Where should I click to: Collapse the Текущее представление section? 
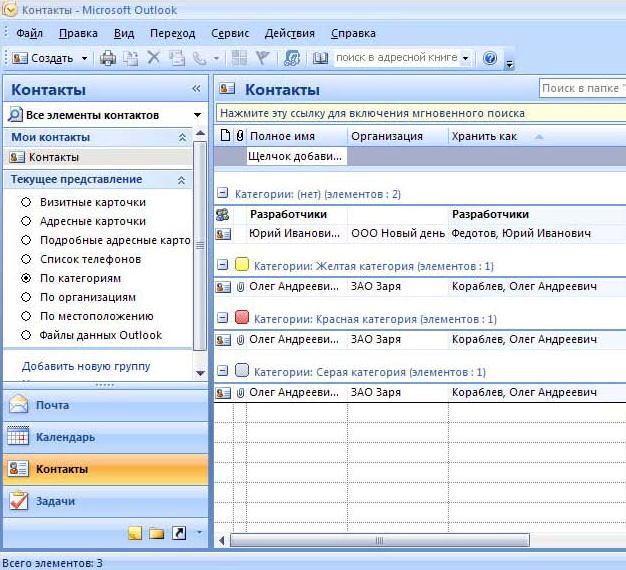pos(181,180)
